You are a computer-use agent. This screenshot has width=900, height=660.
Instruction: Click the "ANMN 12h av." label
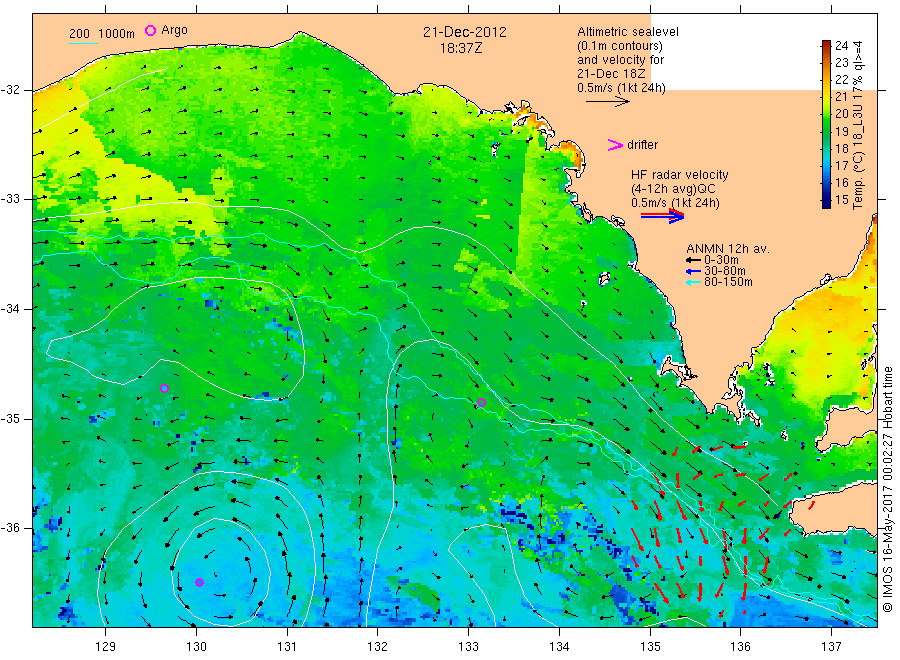point(728,249)
